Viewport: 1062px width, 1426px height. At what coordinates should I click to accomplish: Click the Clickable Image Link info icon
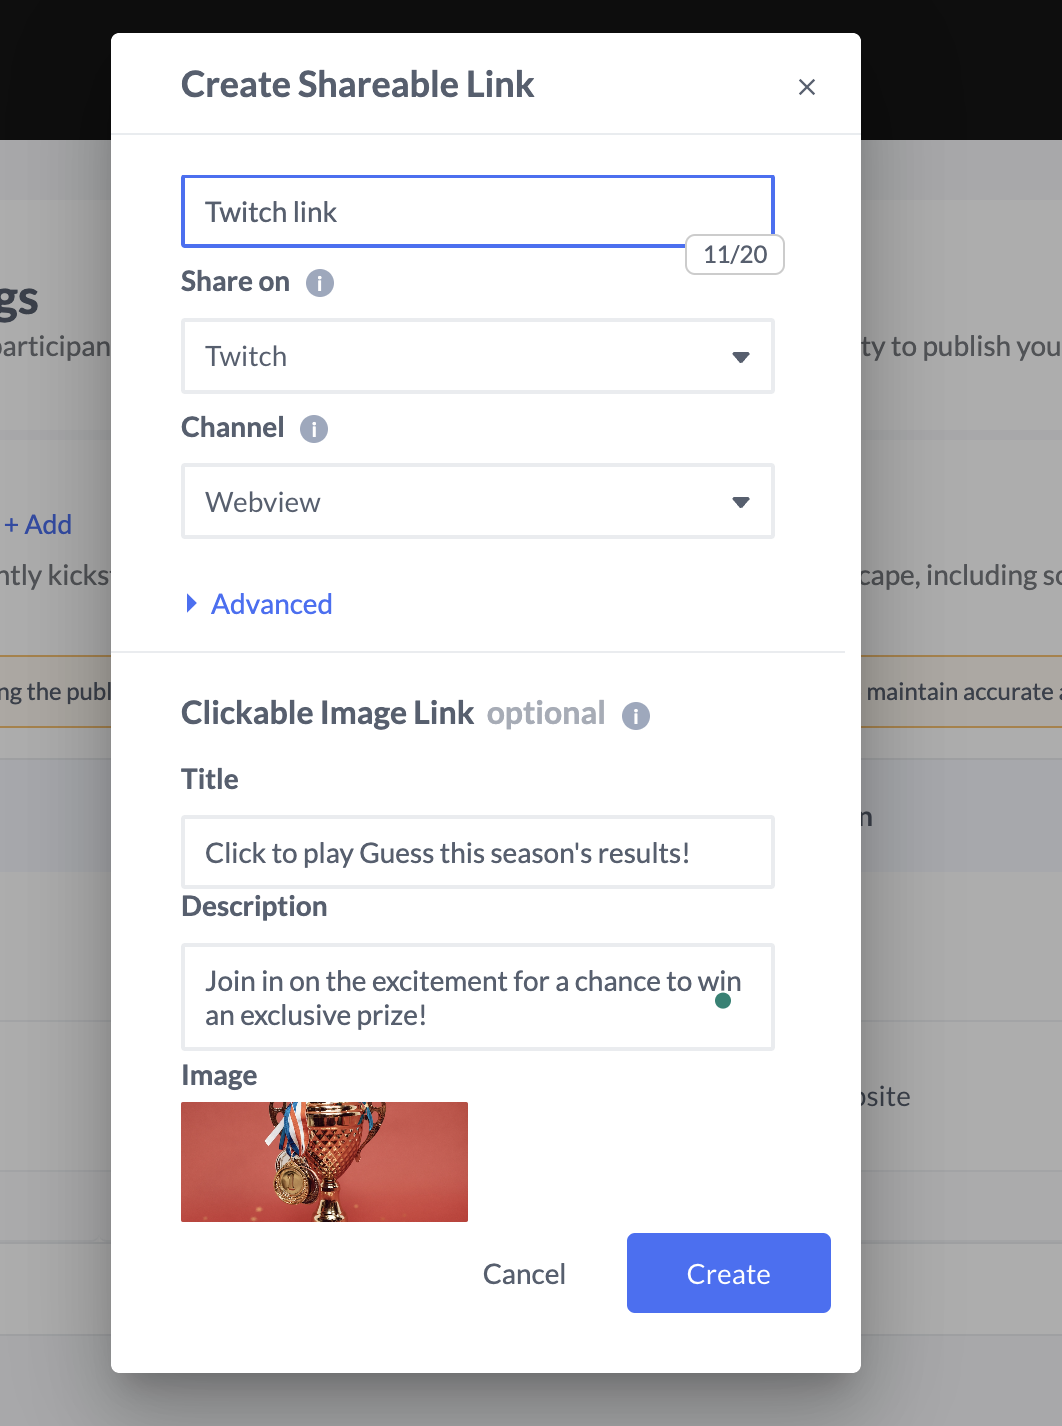point(636,715)
